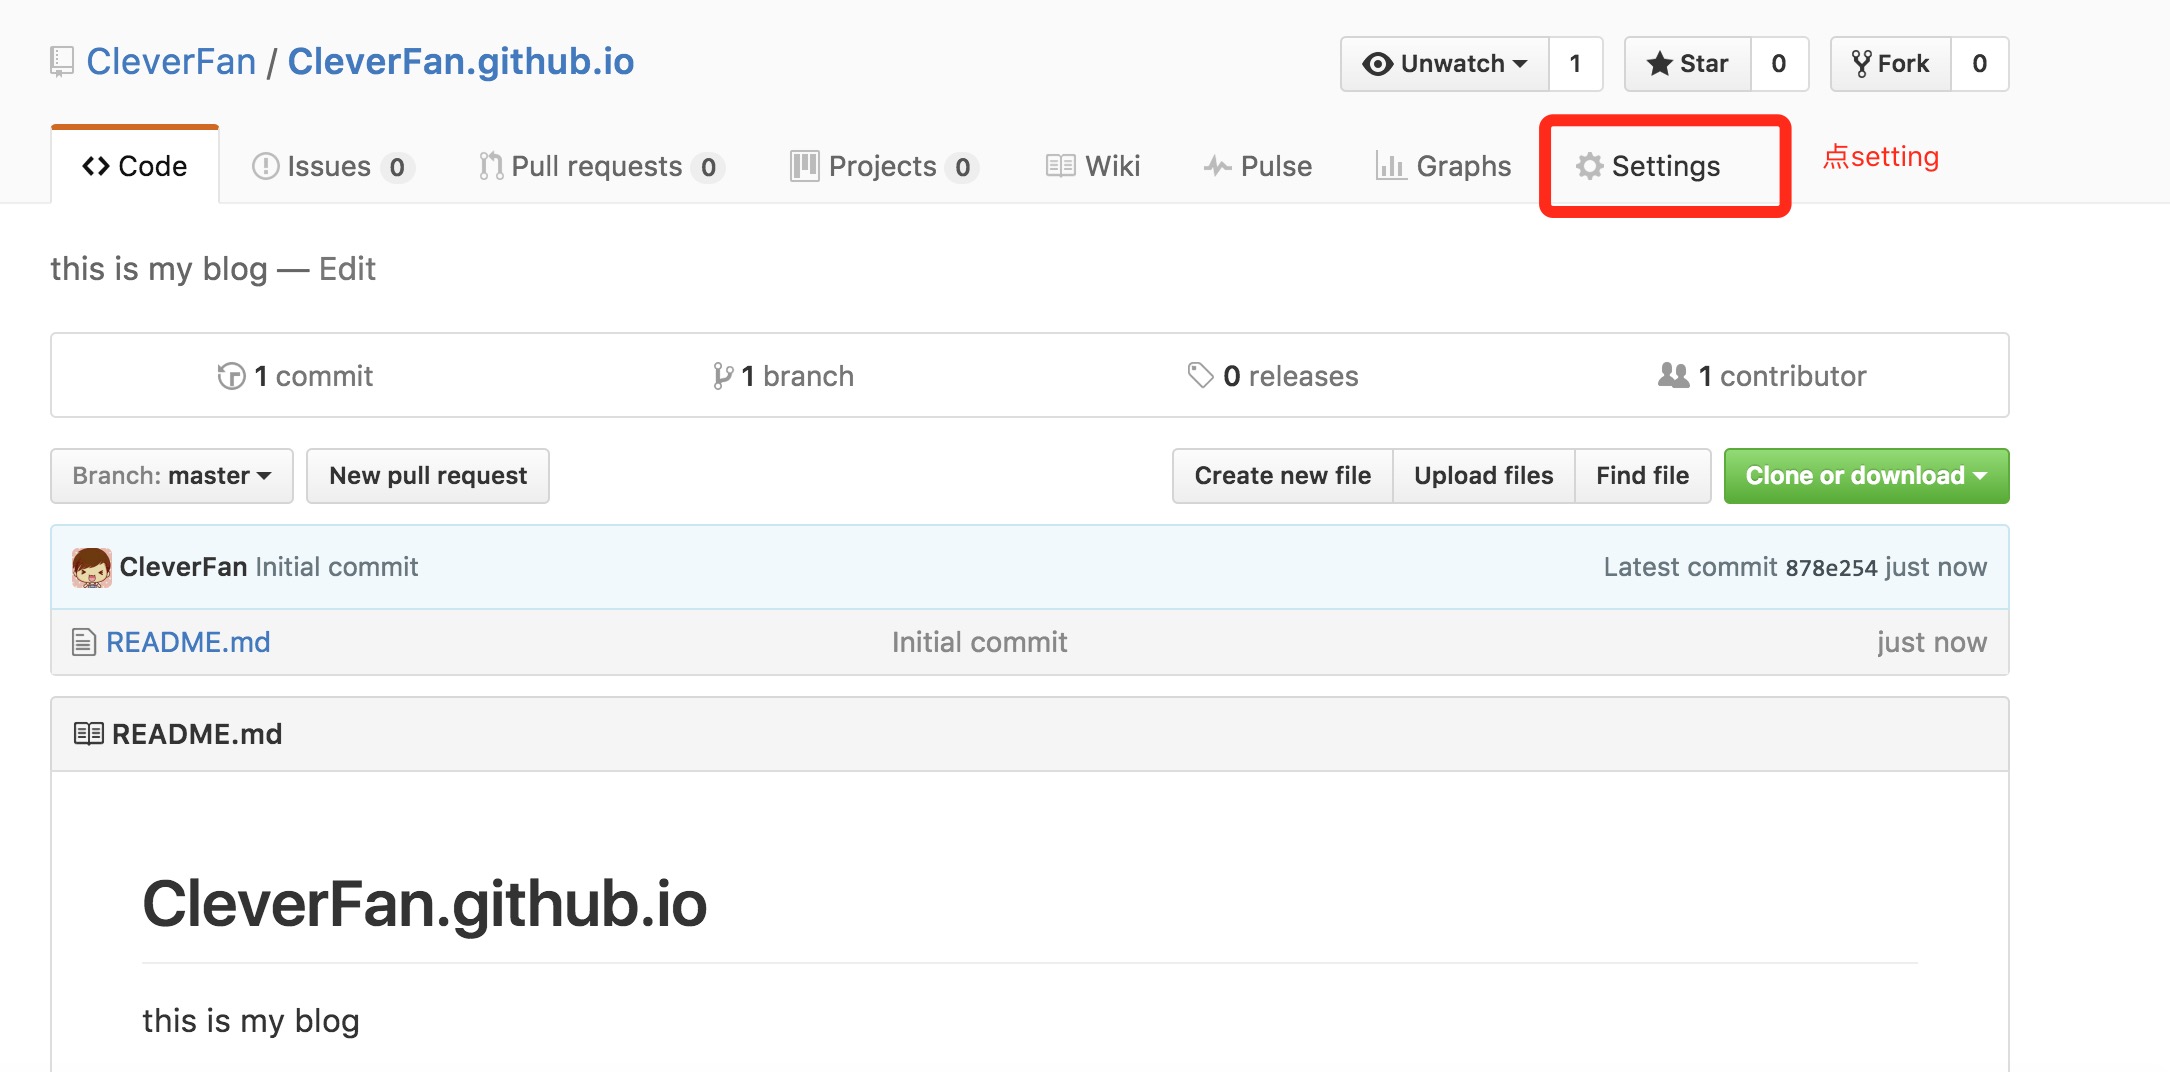Screen dimensions: 2170x1072
Task: Open the Branch: master dropdown
Action: coord(172,476)
